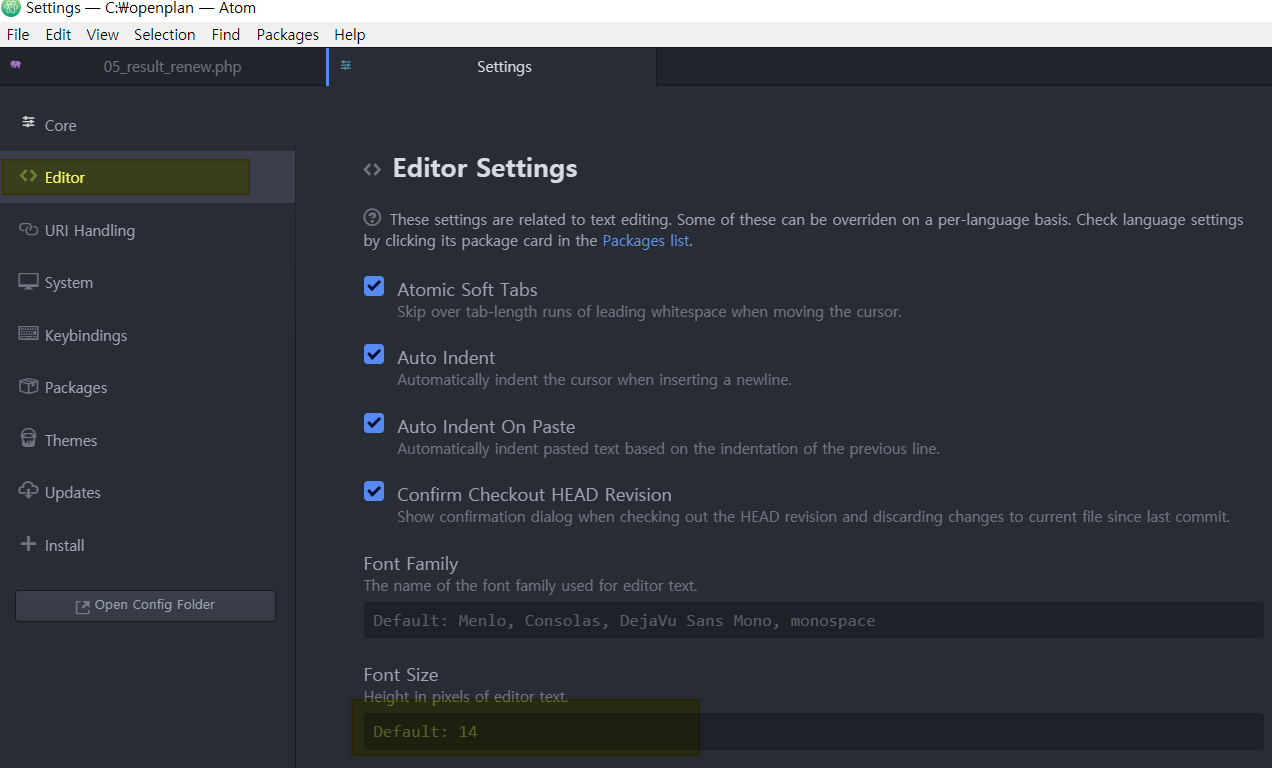
Task: Click the Updates cloud download icon
Action: [x=28, y=491]
